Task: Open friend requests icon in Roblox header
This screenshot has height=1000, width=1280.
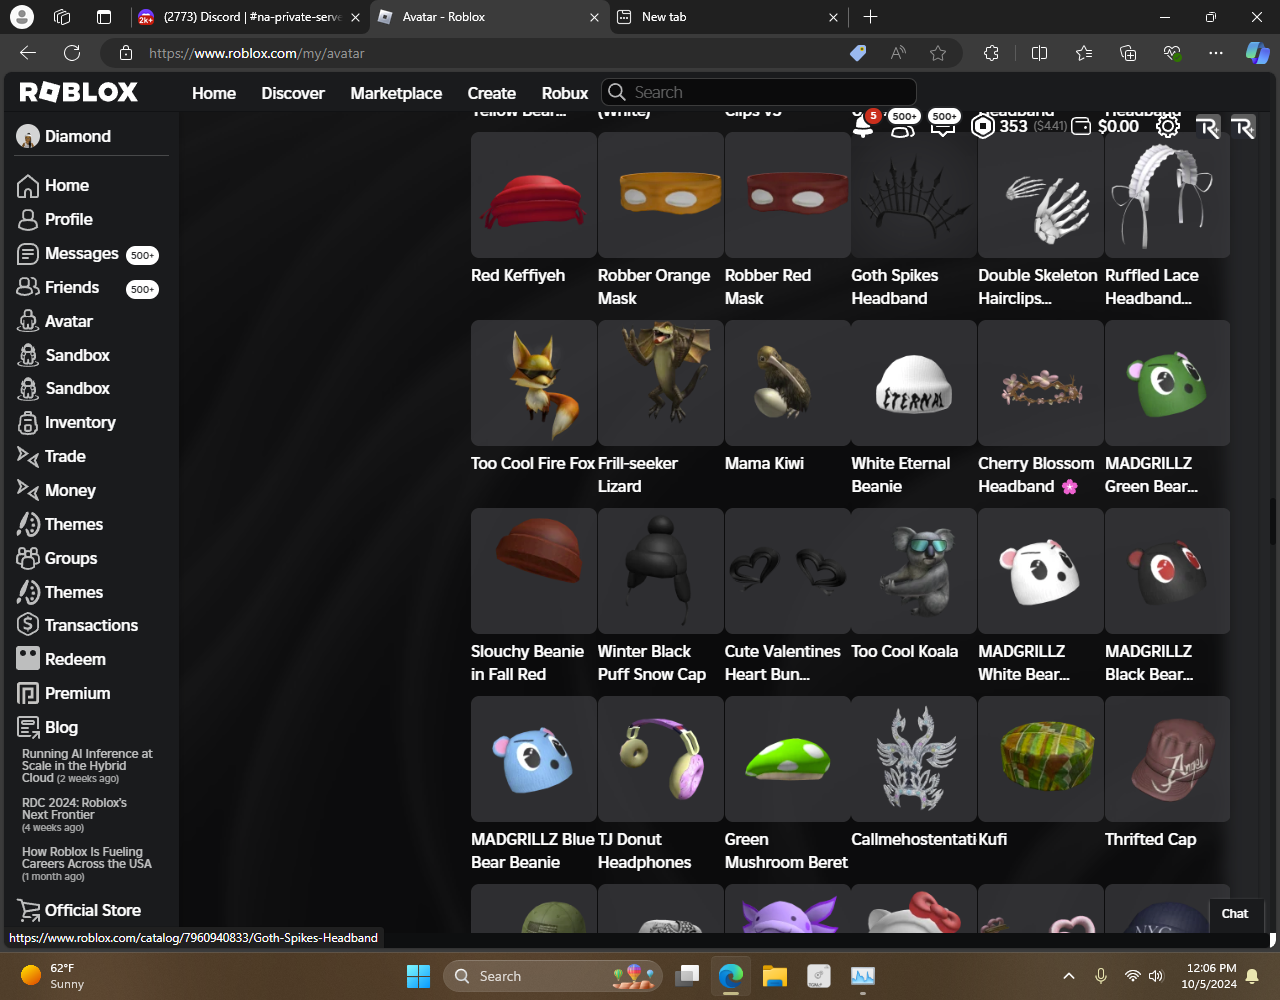Action: tap(903, 126)
